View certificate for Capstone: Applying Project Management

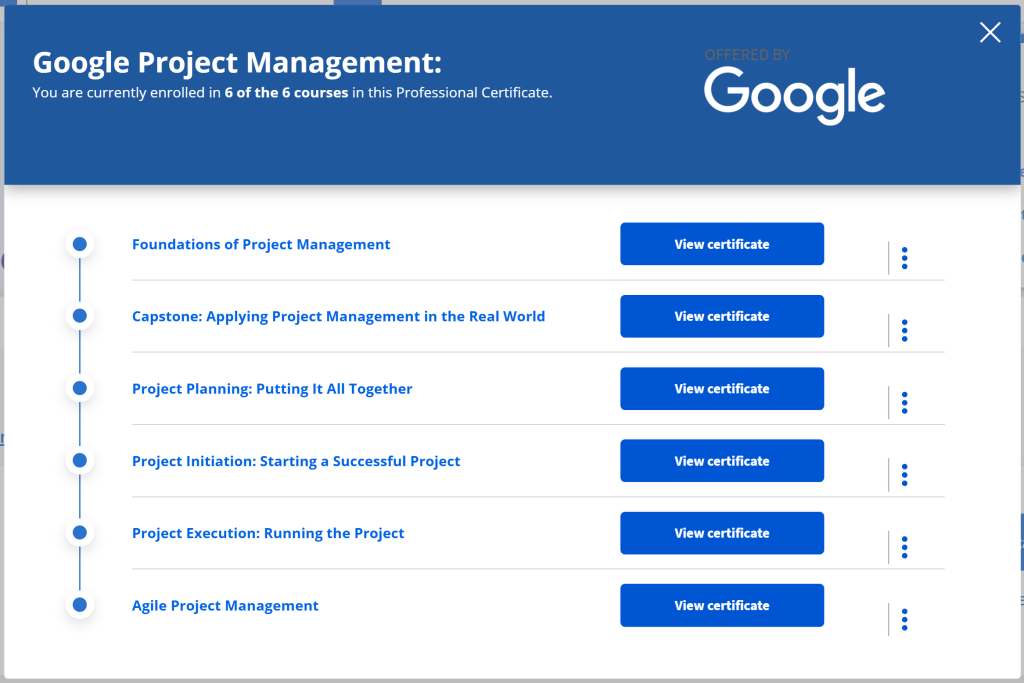click(722, 316)
